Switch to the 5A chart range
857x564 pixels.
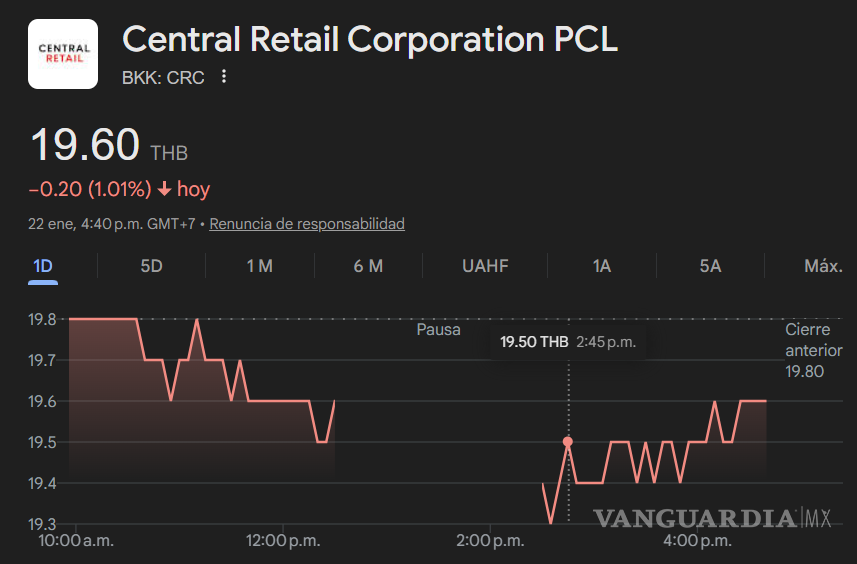coord(710,266)
